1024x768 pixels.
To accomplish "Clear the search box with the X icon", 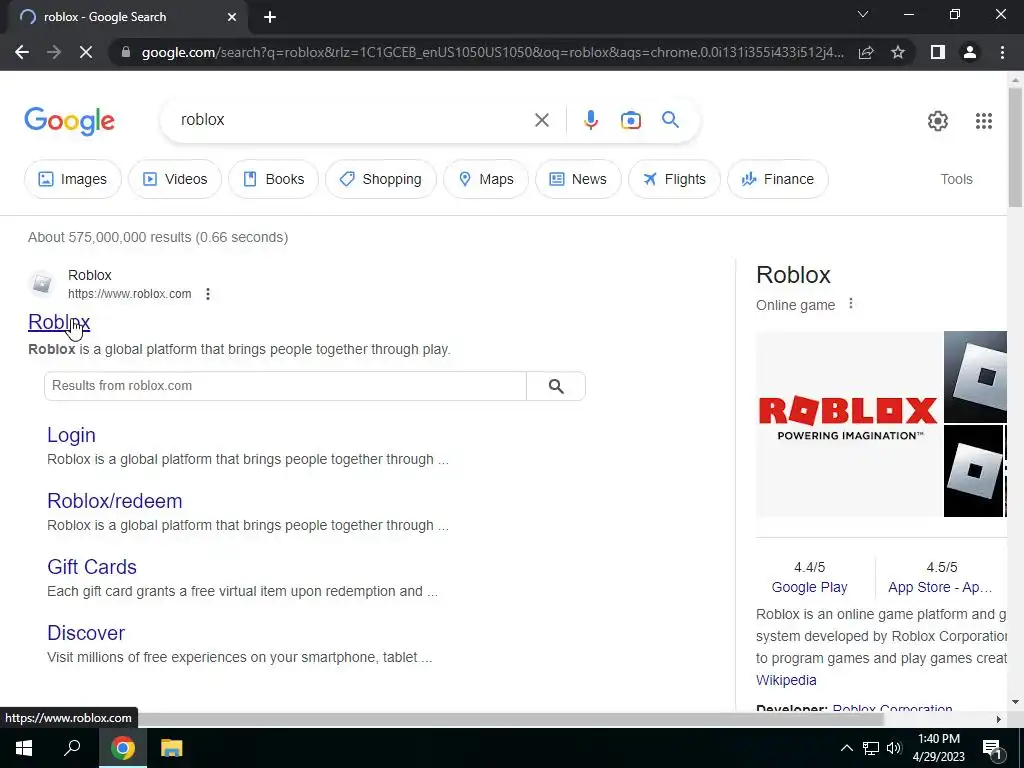I will click(541, 120).
